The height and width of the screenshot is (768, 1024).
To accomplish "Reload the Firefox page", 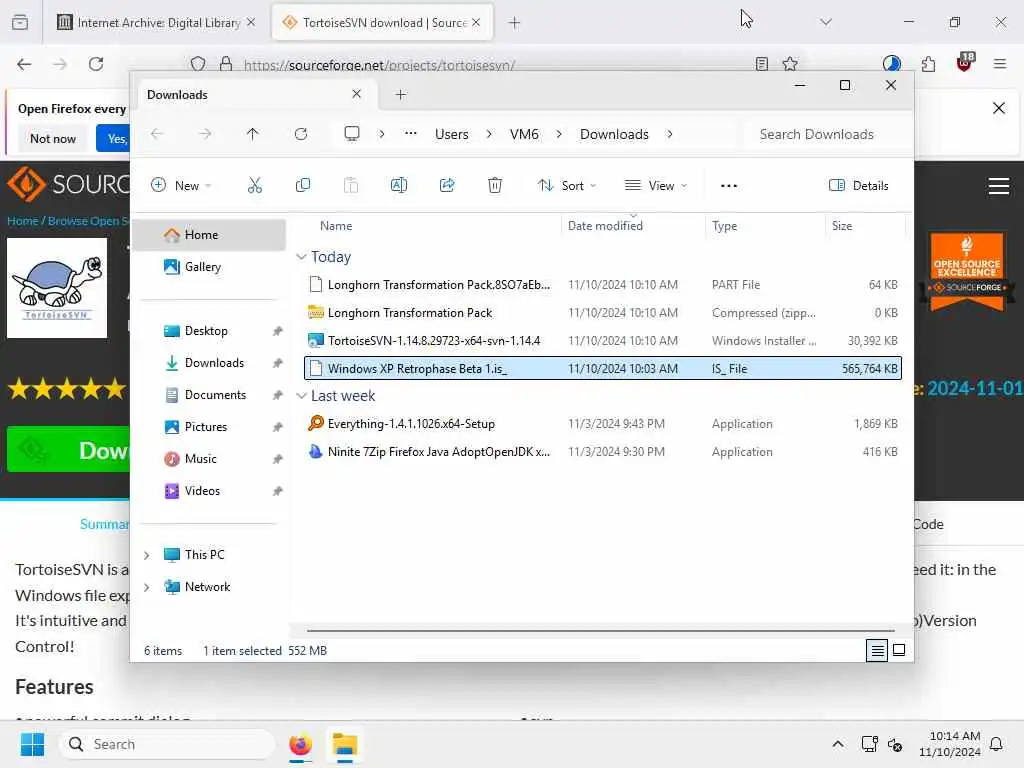I will pyautogui.click(x=96, y=64).
